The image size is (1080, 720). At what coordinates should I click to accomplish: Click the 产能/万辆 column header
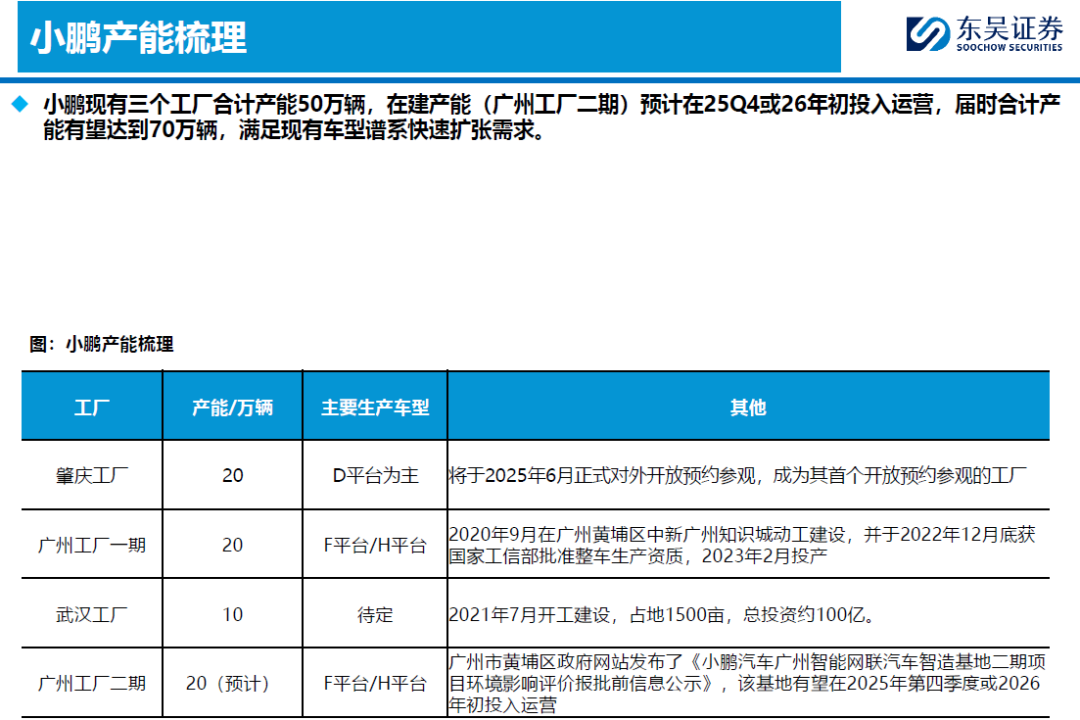[232, 407]
